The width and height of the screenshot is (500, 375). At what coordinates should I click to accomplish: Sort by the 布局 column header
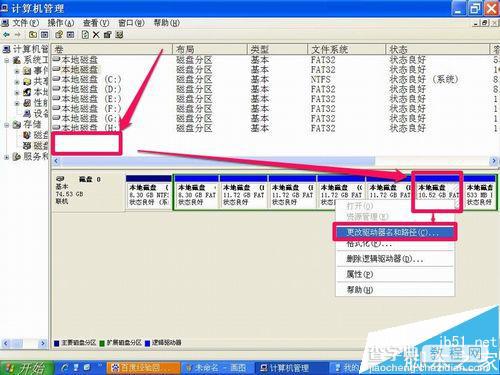(x=210, y=50)
